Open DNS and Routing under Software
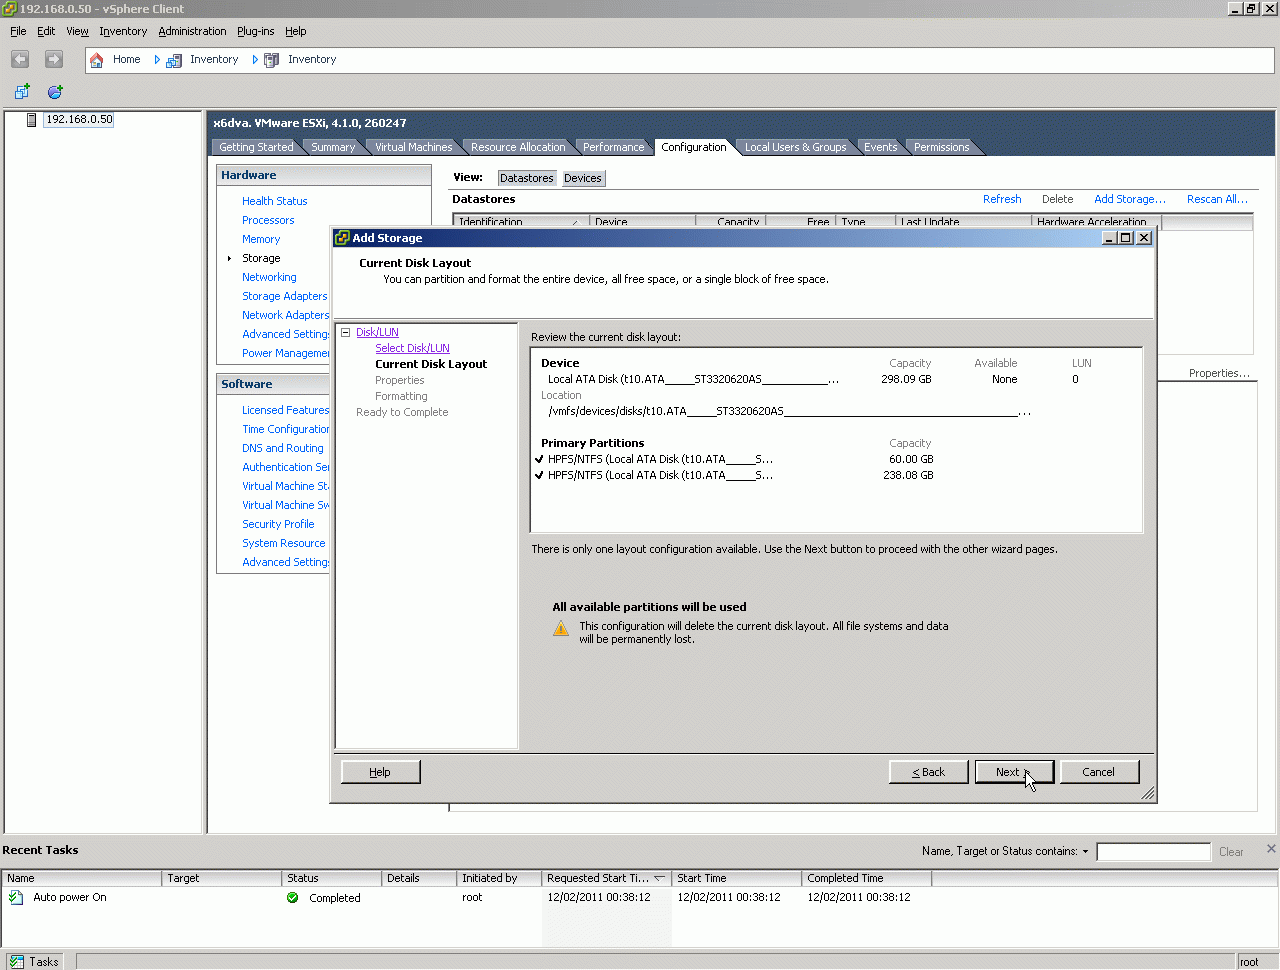1280x970 pixels. pos(283,448)
